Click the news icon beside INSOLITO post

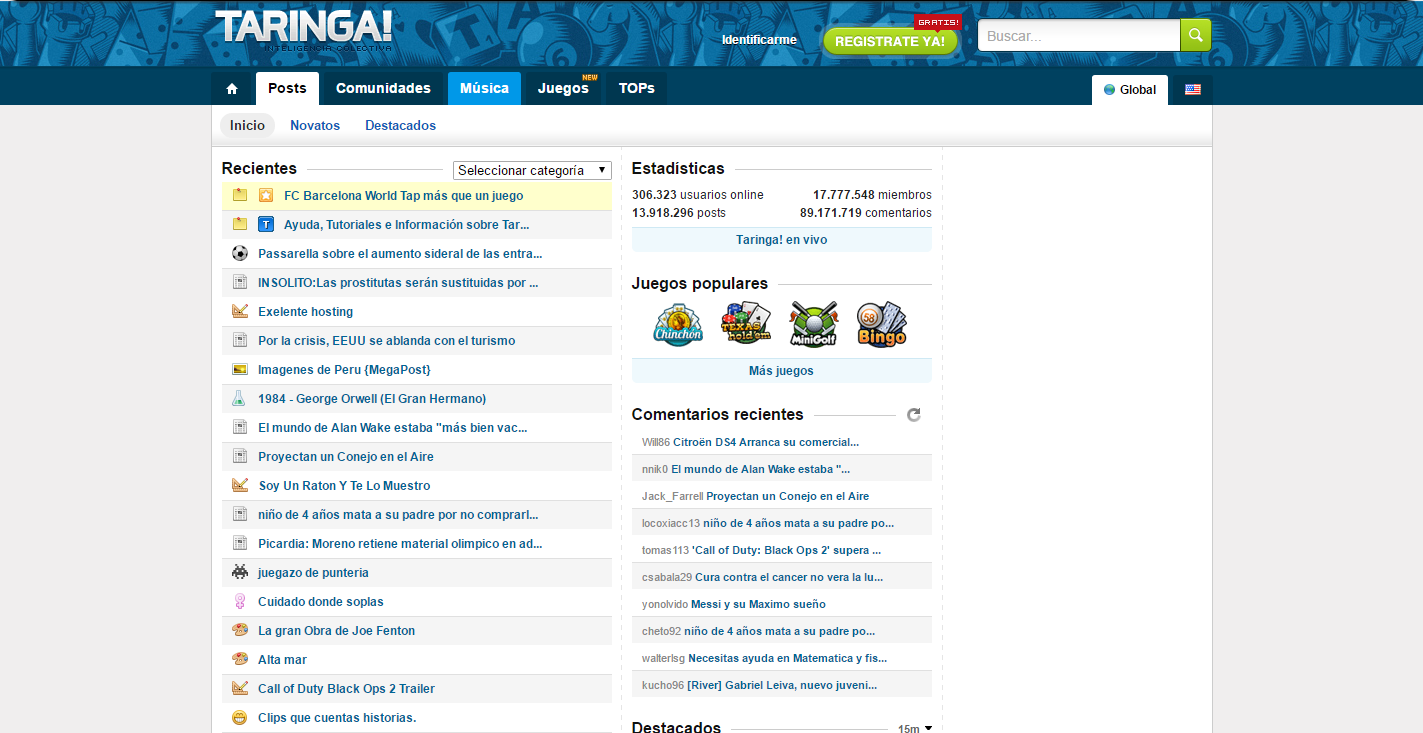point(240,282)
